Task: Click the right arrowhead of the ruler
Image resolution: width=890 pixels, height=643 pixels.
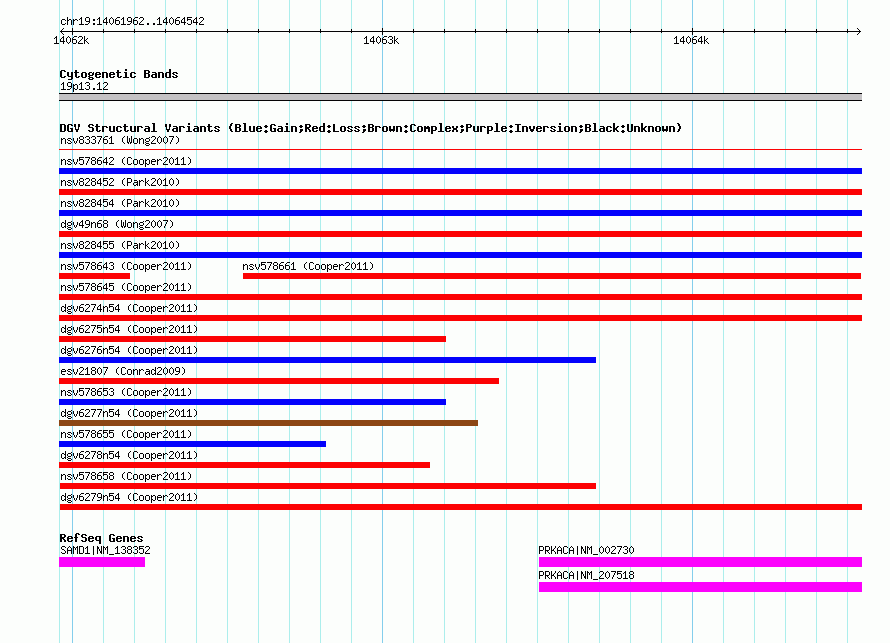Action: point(859,31)
